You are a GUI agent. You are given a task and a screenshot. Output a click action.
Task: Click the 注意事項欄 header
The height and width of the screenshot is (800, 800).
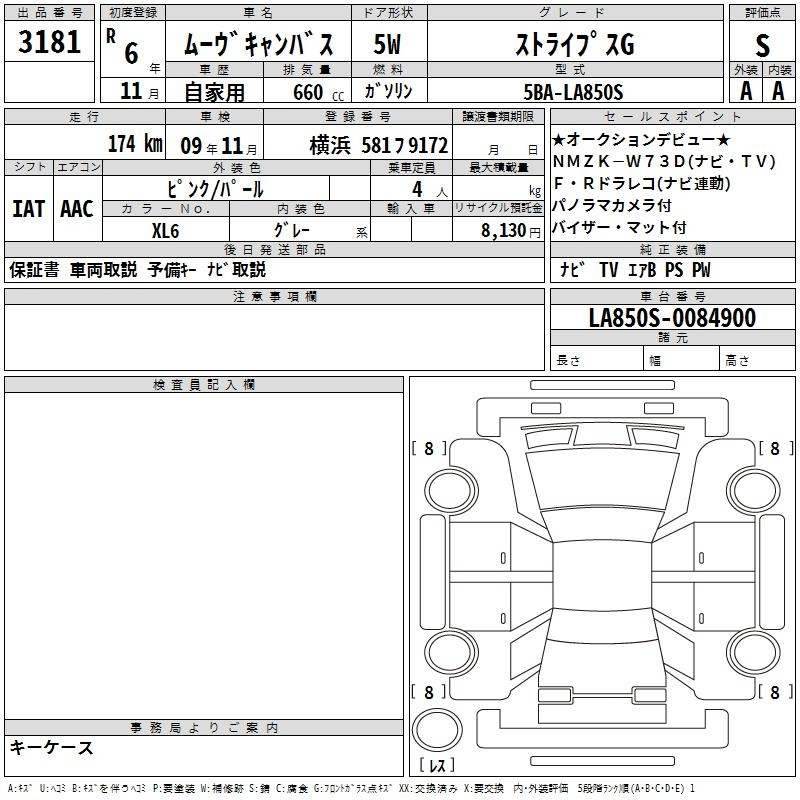(x=274, y=296)
